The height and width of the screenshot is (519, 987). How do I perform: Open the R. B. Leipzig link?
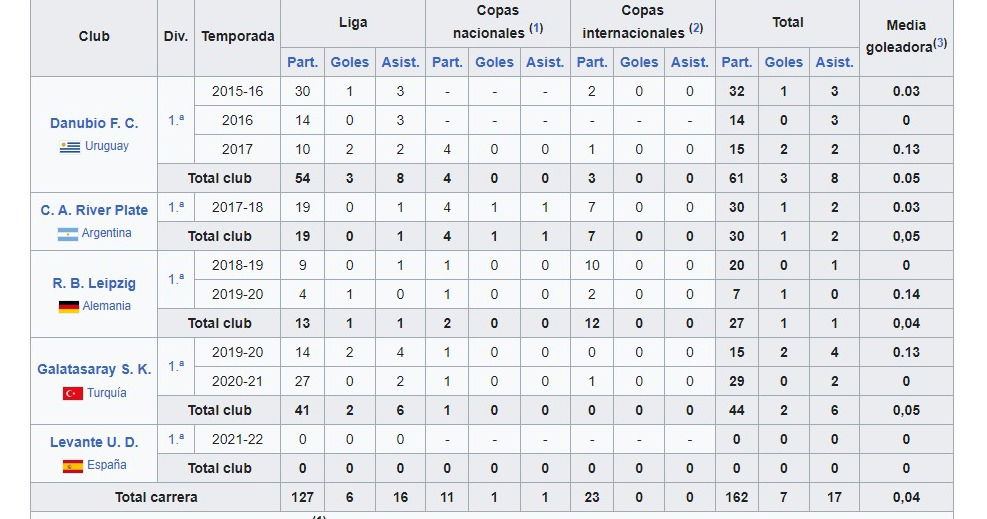[94, 283]
